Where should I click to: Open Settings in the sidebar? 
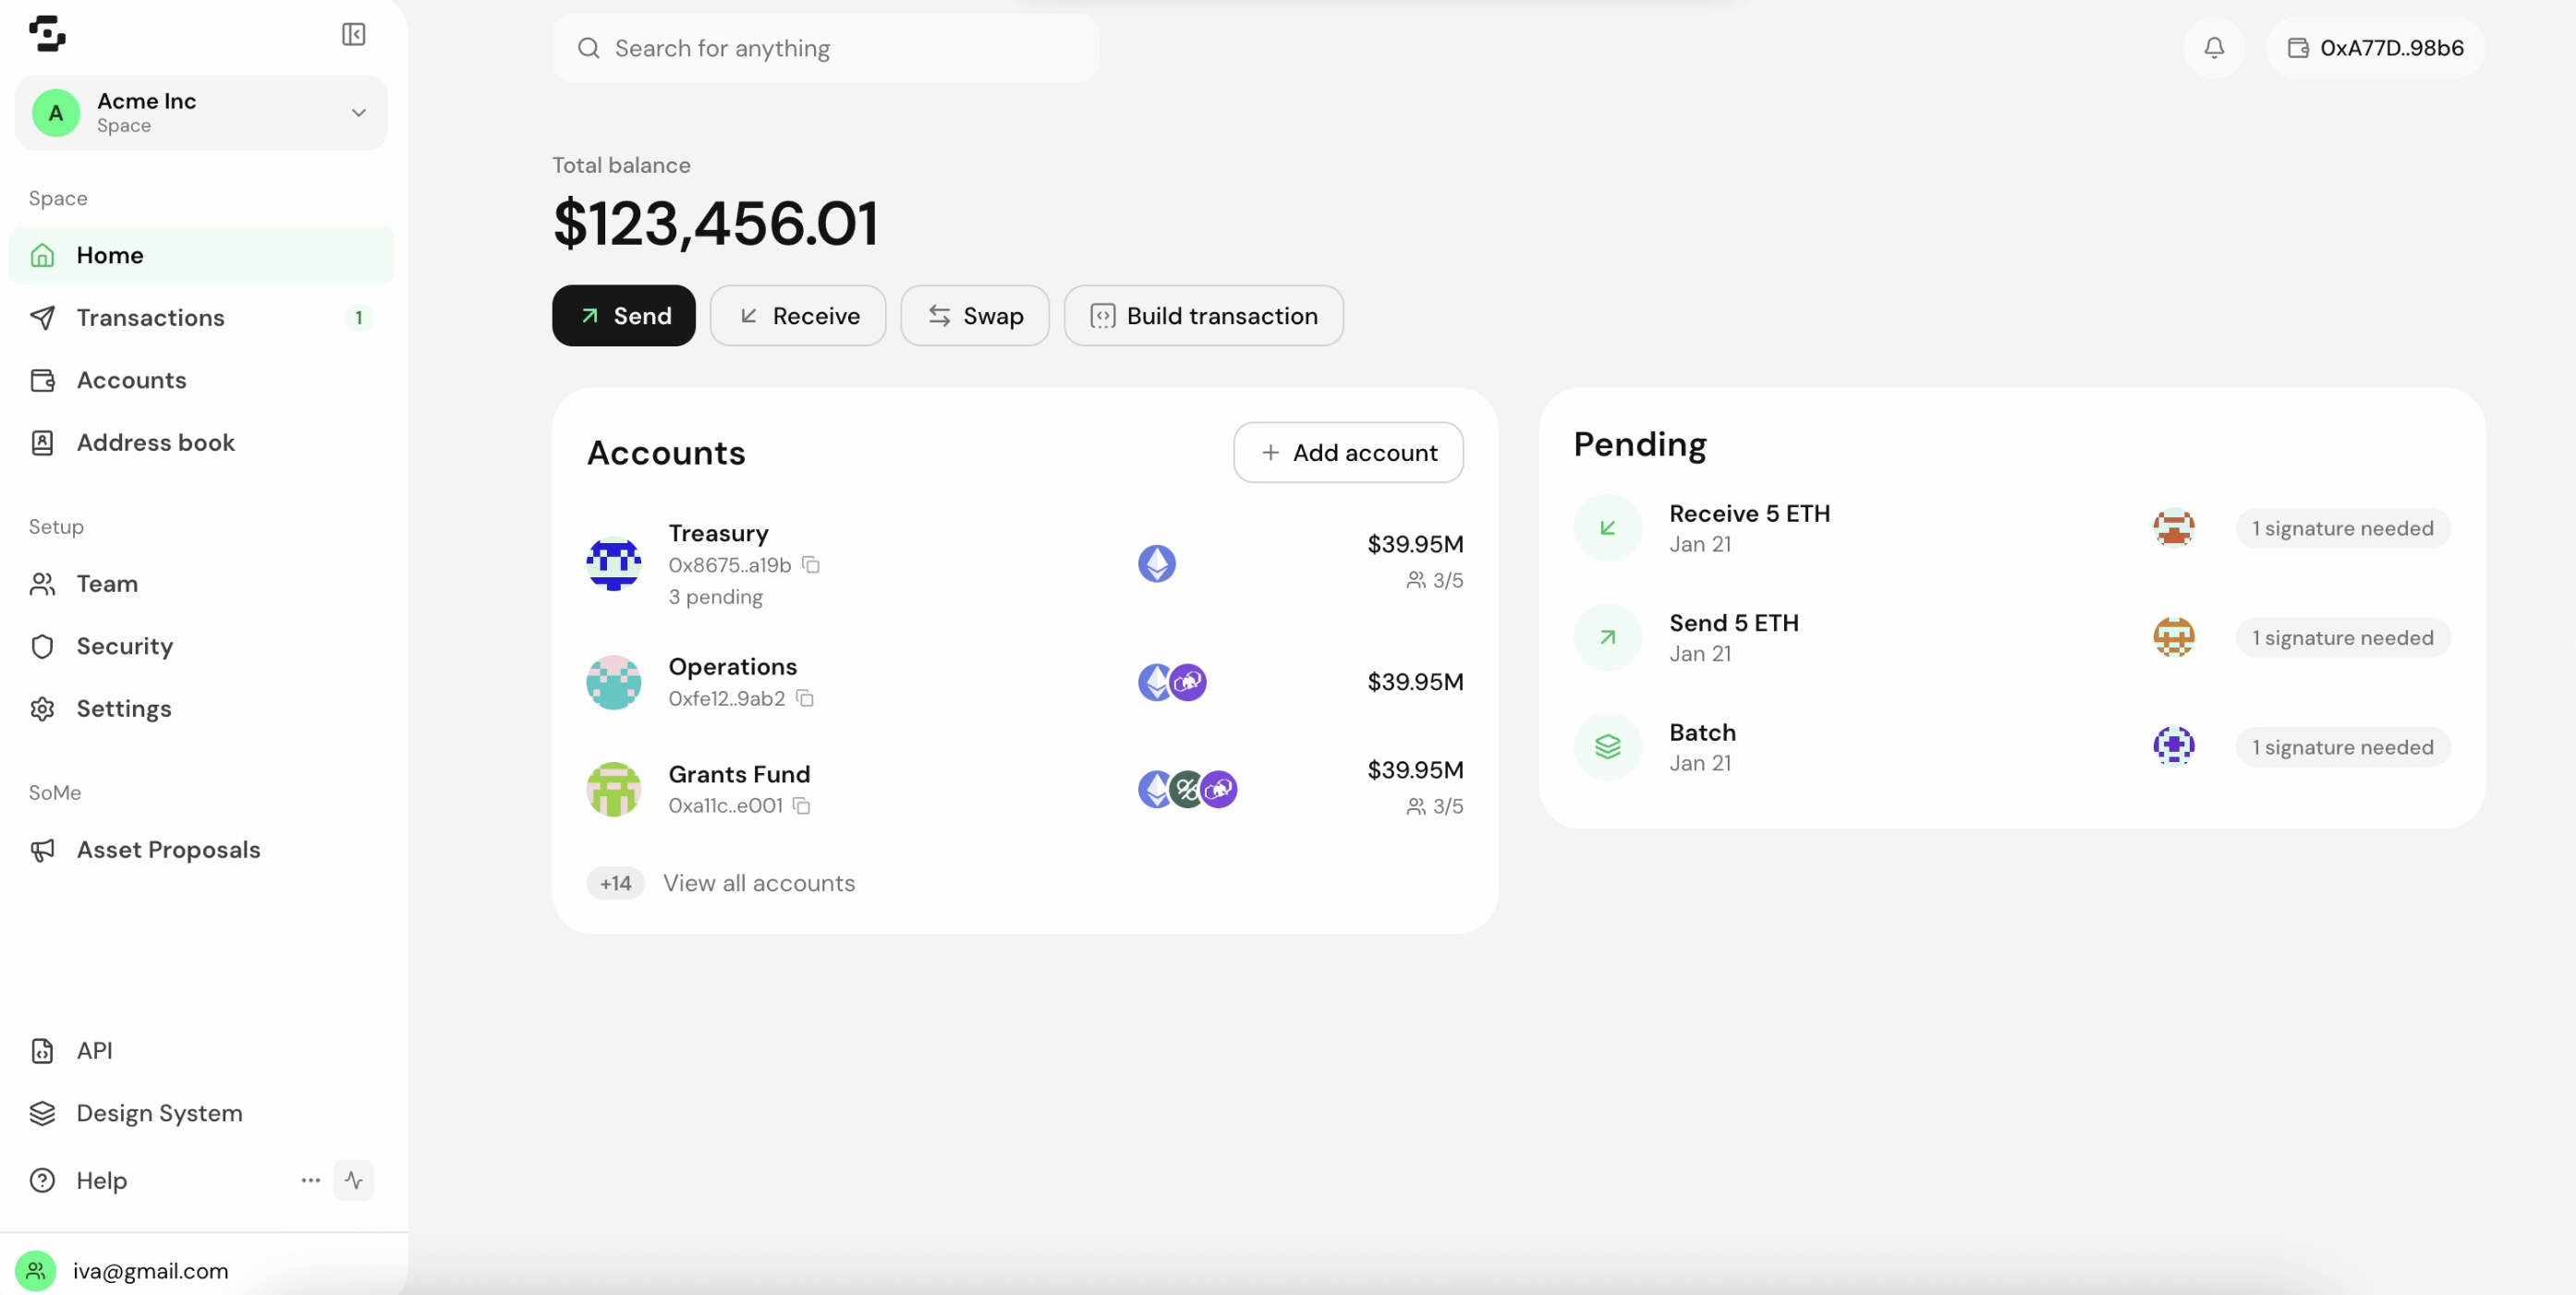(x=201, y=709)
